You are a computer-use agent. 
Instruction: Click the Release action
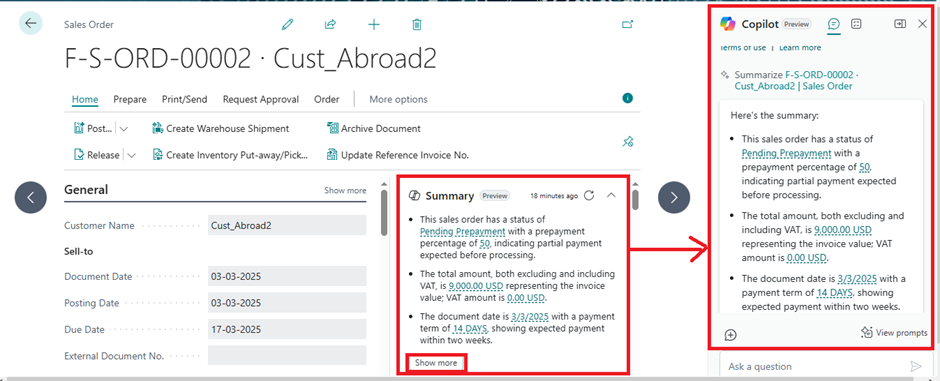coord(97,155)
